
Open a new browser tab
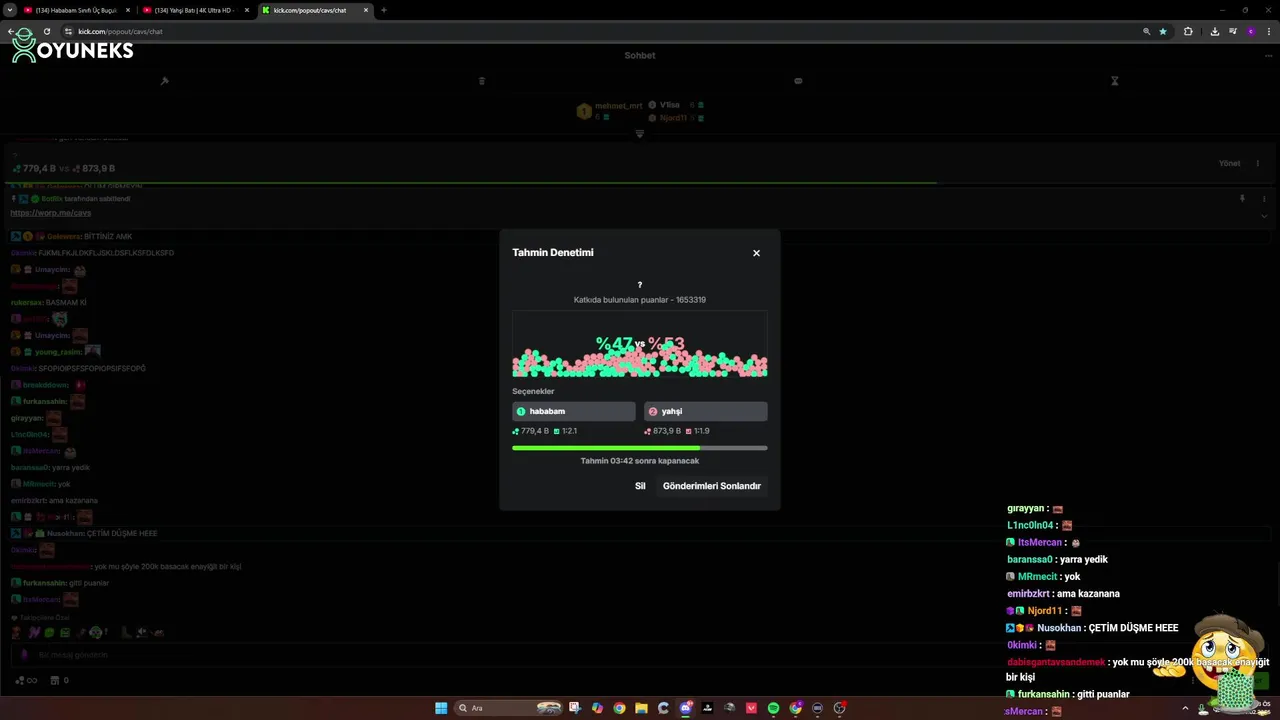[384, 10]
